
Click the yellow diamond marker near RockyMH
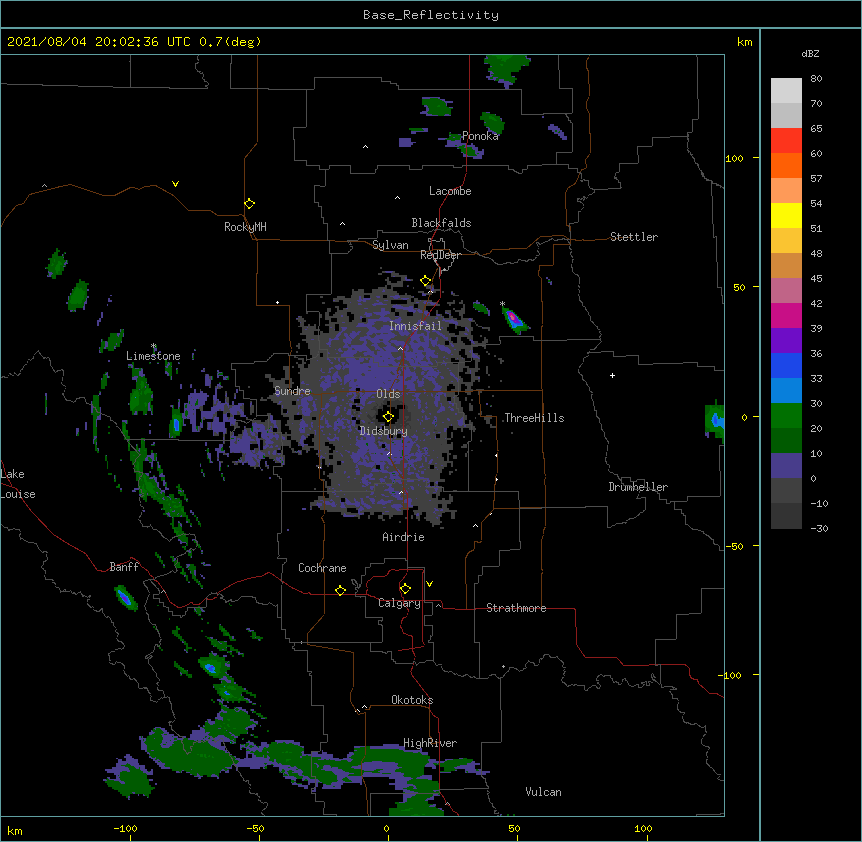pyautogui.click(x=249, y=204)
